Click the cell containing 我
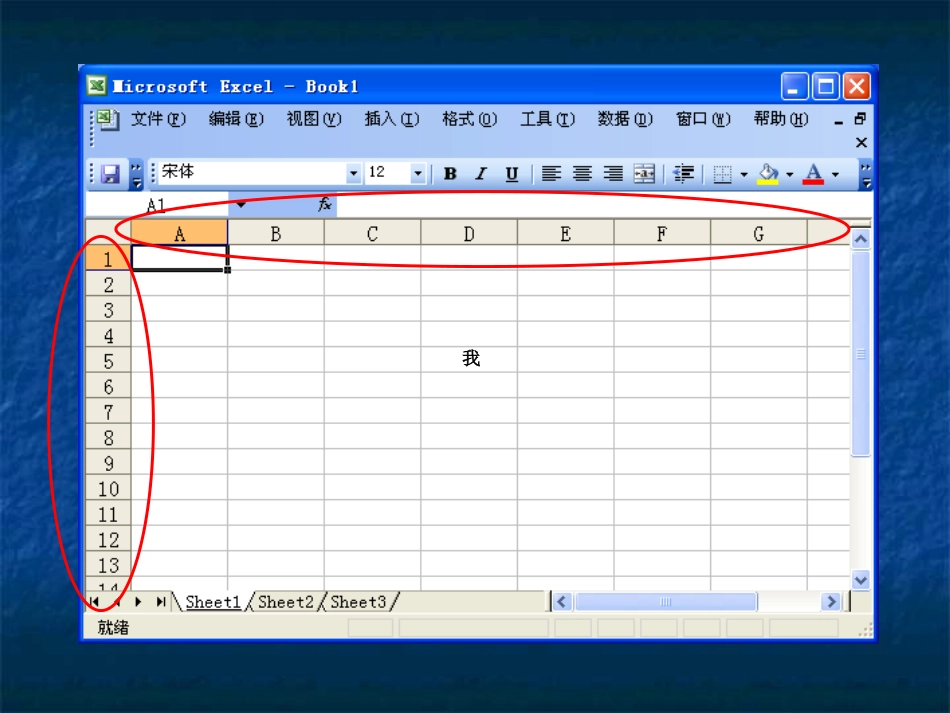The image size is (950, 713). [x=469, y=360]
